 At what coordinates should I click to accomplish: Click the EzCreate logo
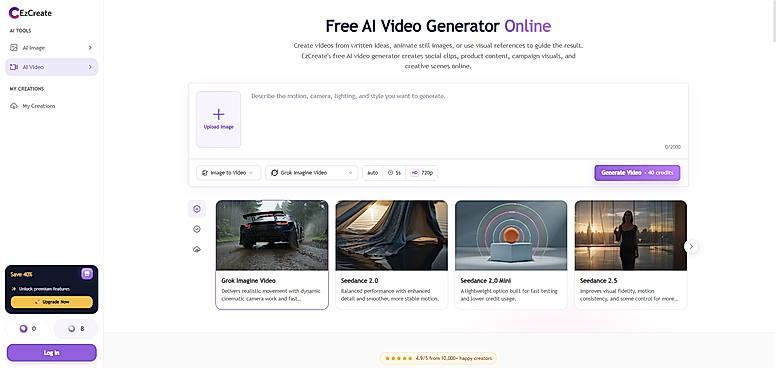click(30, 13)
